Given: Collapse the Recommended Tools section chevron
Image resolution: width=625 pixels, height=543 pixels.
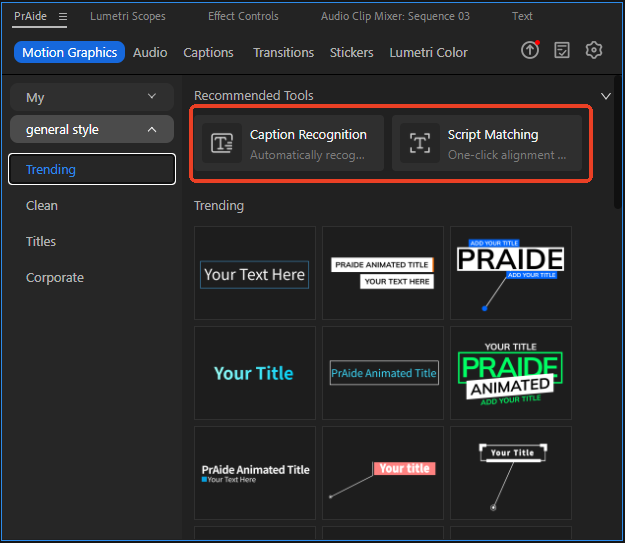Looking at the screenshot, I should pos(605,96).
